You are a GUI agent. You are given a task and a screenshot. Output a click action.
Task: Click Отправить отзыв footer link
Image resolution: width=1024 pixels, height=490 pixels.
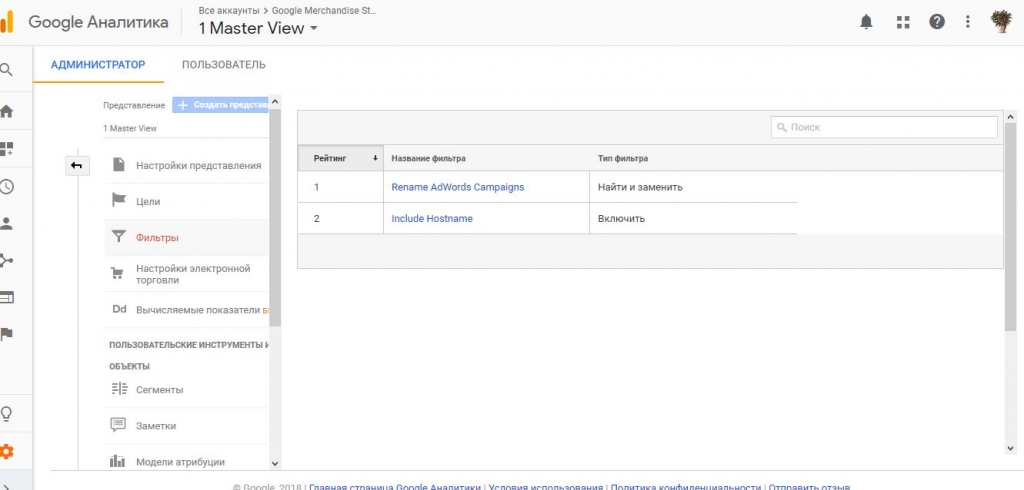tap(809, 487)
